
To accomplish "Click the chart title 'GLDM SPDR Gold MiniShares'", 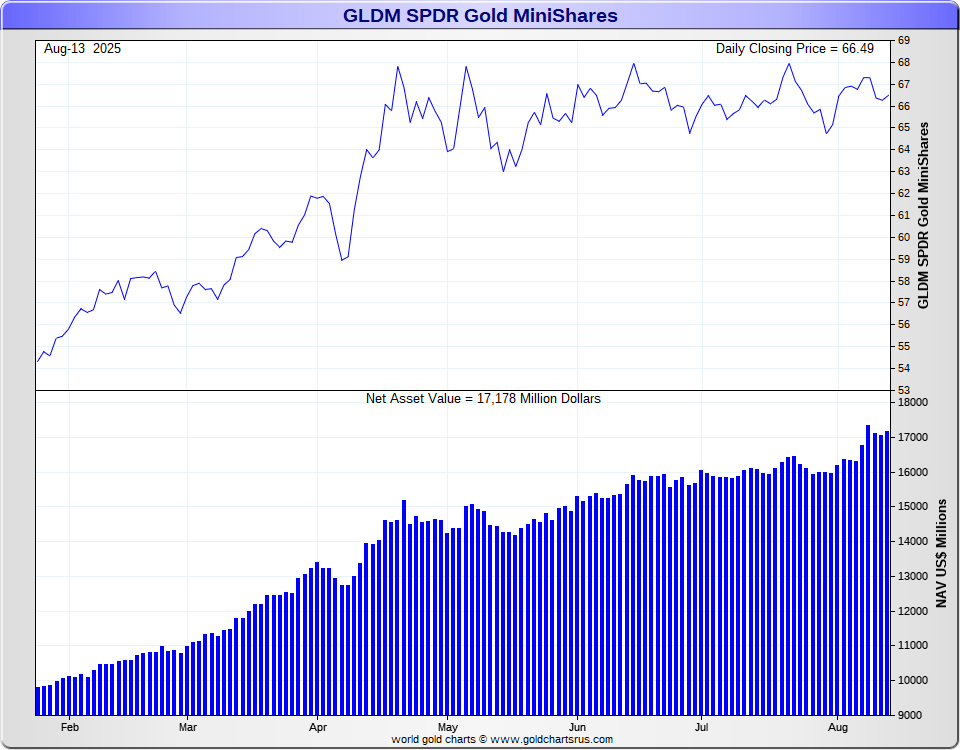I will (480, 15).
